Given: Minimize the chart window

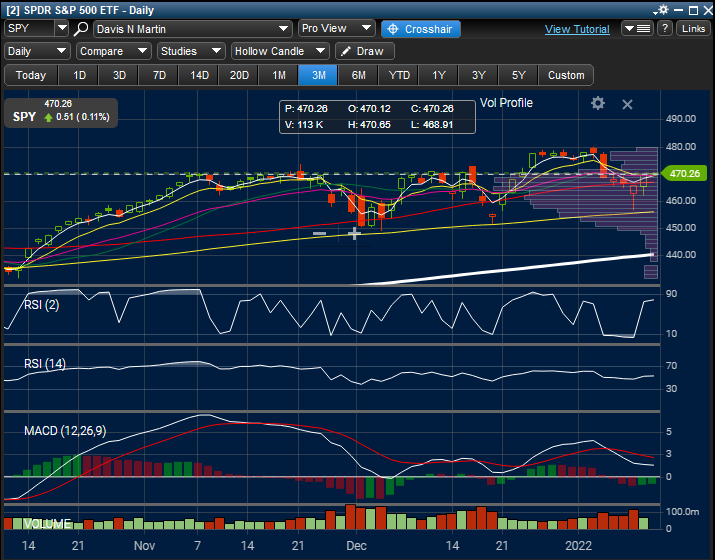Looking at the screenshot, I should [679, 10].
